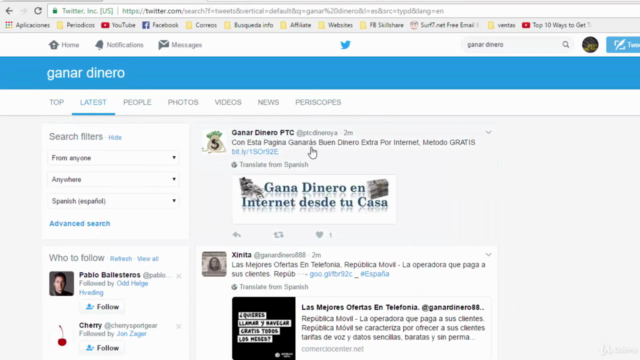Refresh Who to follow suggestions
This screenshot has width=640, height=360.
pyautogui.click(x=121, y=259)
